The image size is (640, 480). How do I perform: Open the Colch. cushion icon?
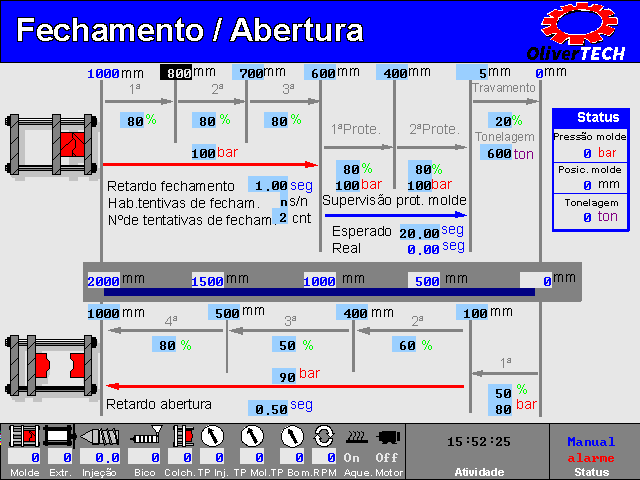click(183, 437)
